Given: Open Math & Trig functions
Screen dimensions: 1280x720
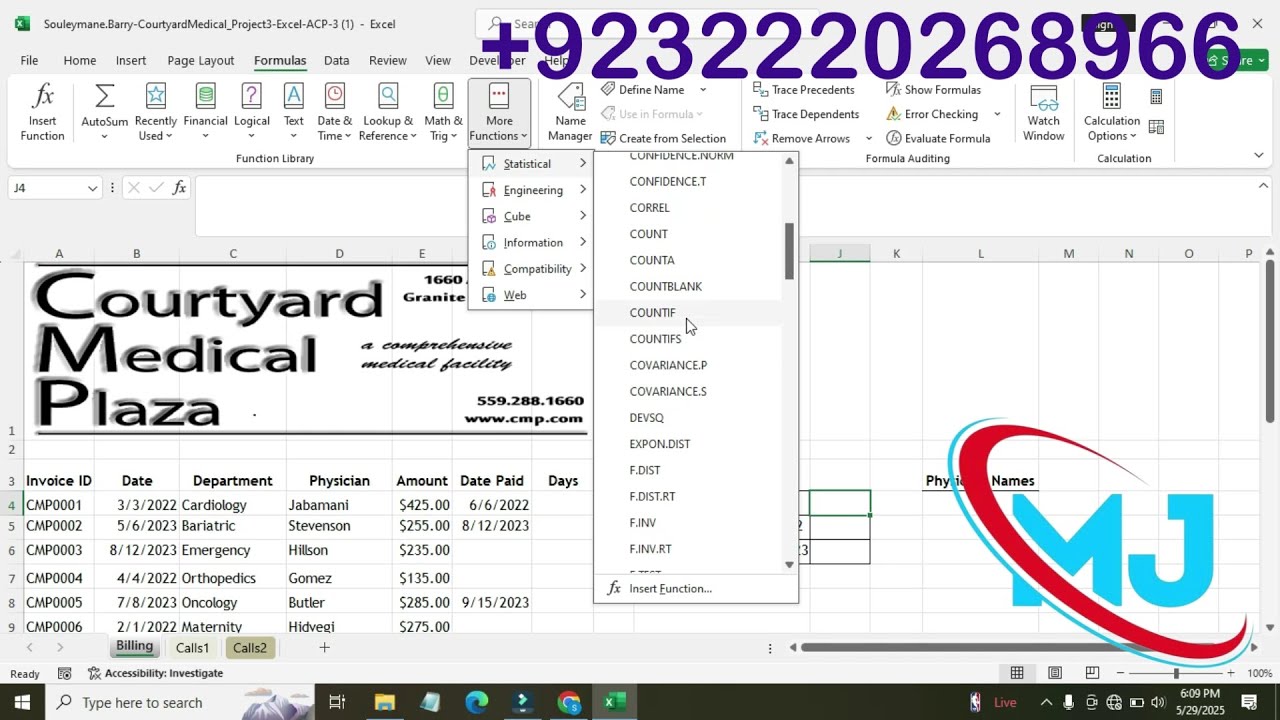Looking at the screenshot, I should (x=443, y=112).
